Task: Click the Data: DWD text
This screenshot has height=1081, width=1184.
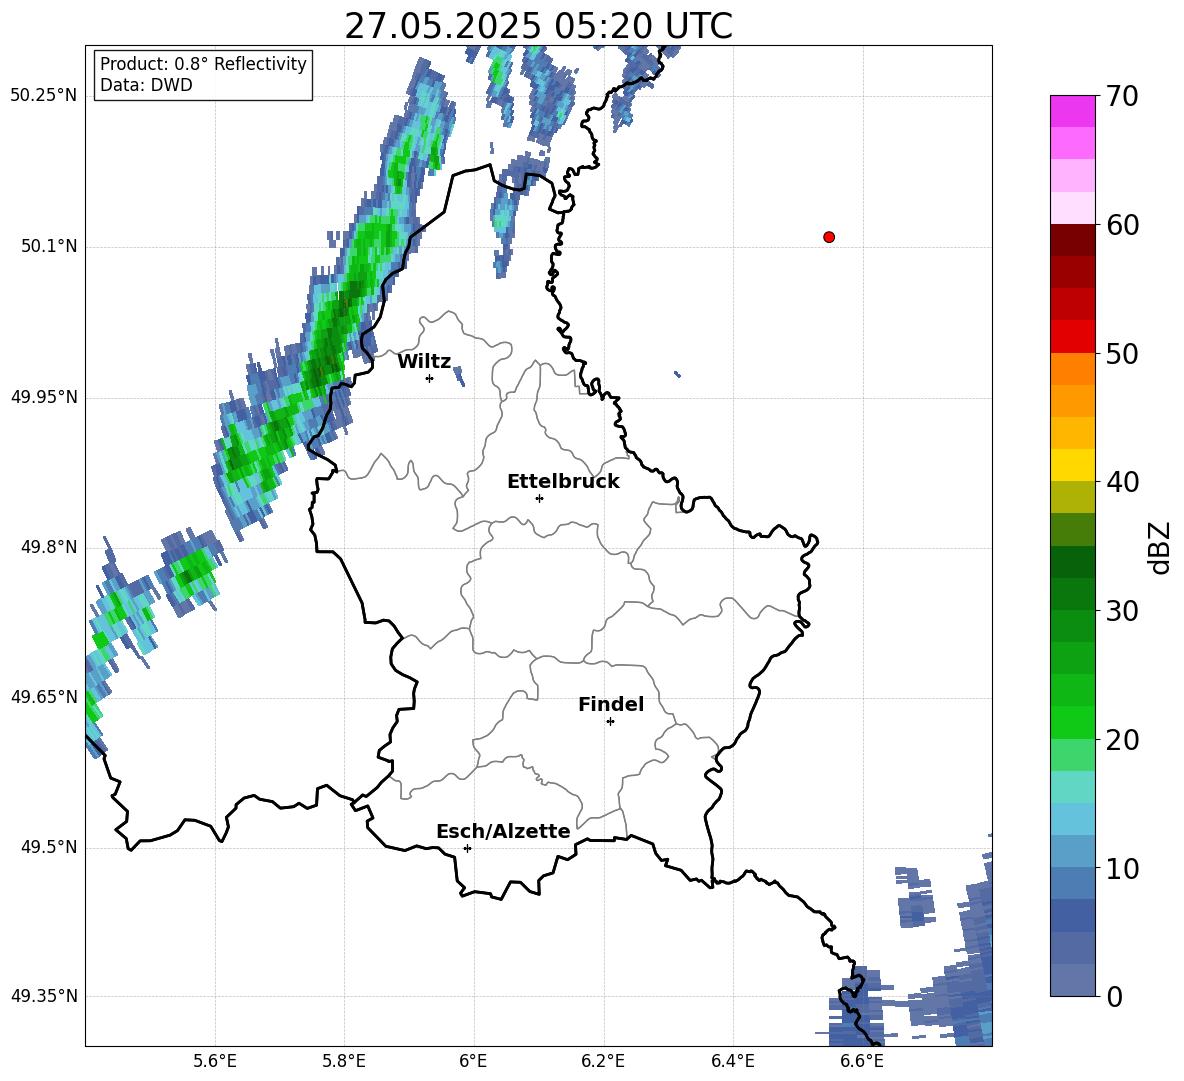Action: (x=146, y=85)
